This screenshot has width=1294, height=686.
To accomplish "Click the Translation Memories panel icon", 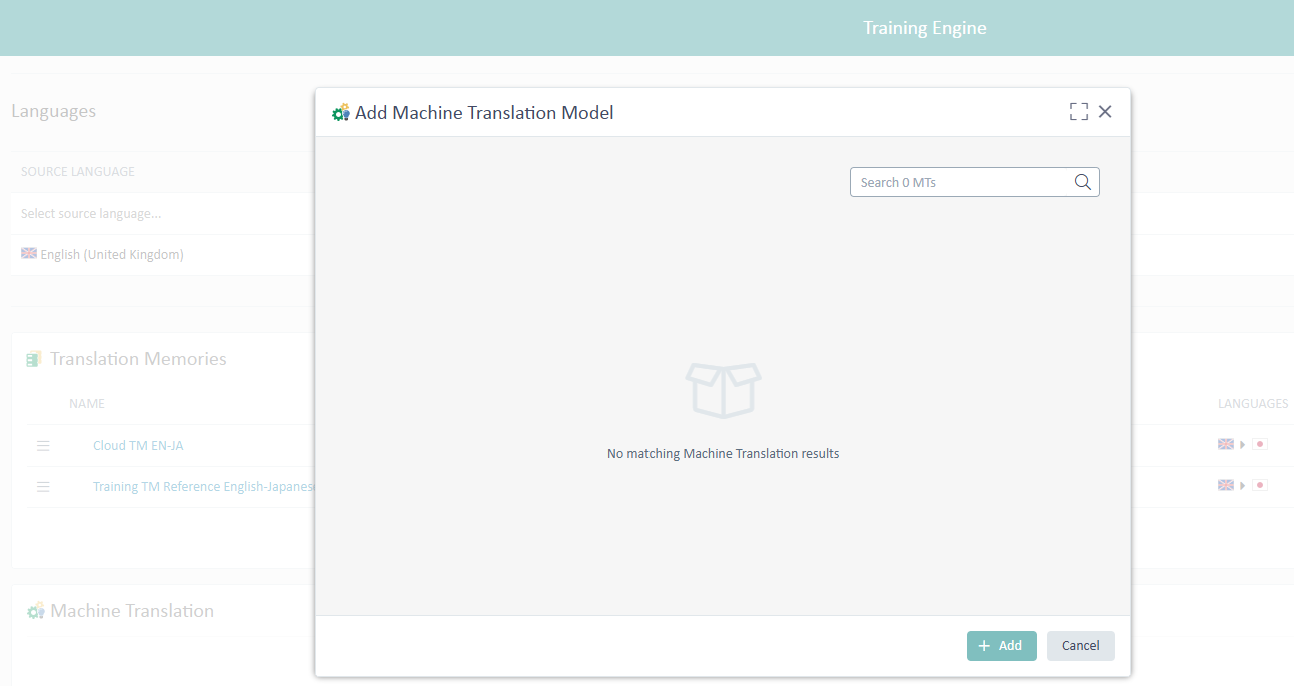I will click(32, 358).
